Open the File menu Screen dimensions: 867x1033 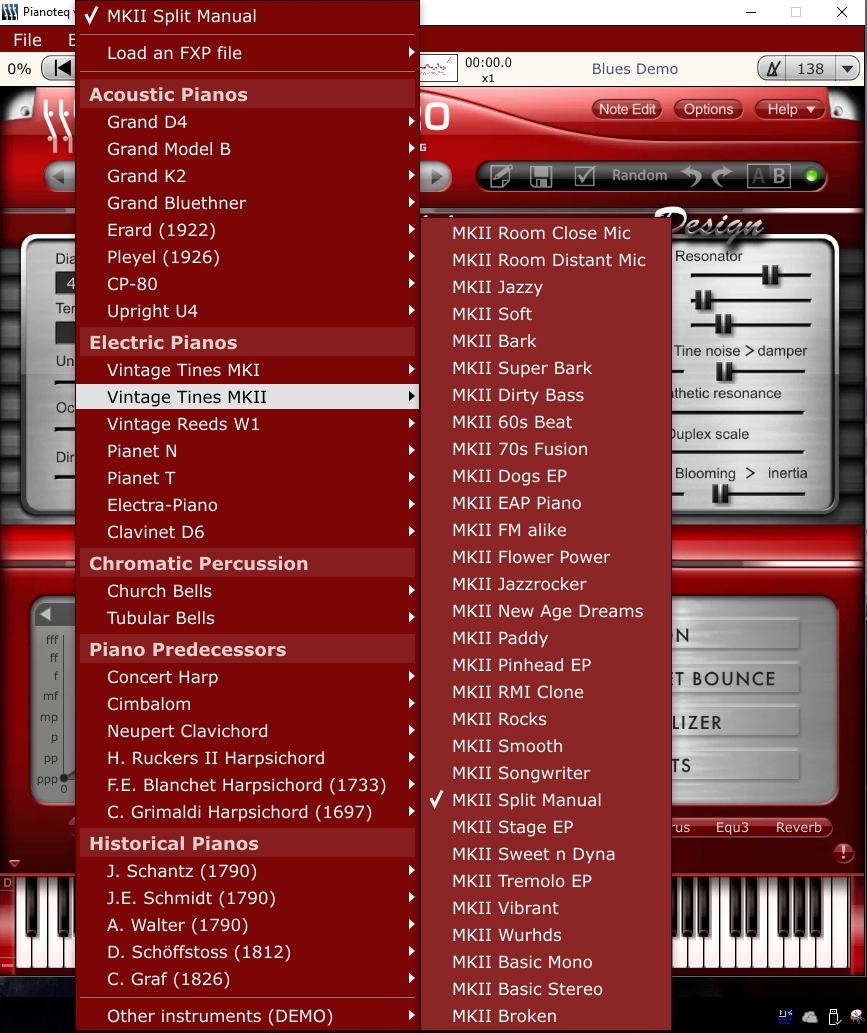tap(28, 40)
